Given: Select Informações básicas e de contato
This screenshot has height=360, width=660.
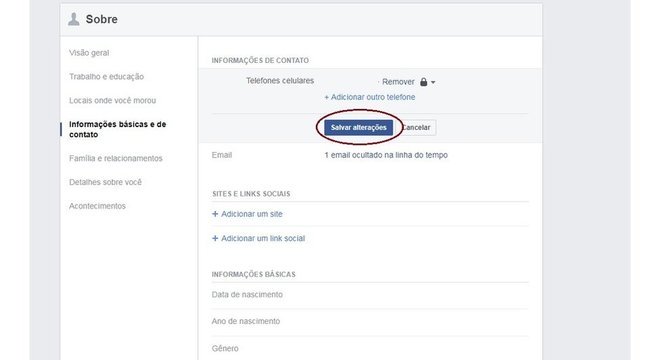Looking at the screenshot, I should [117, 129].
